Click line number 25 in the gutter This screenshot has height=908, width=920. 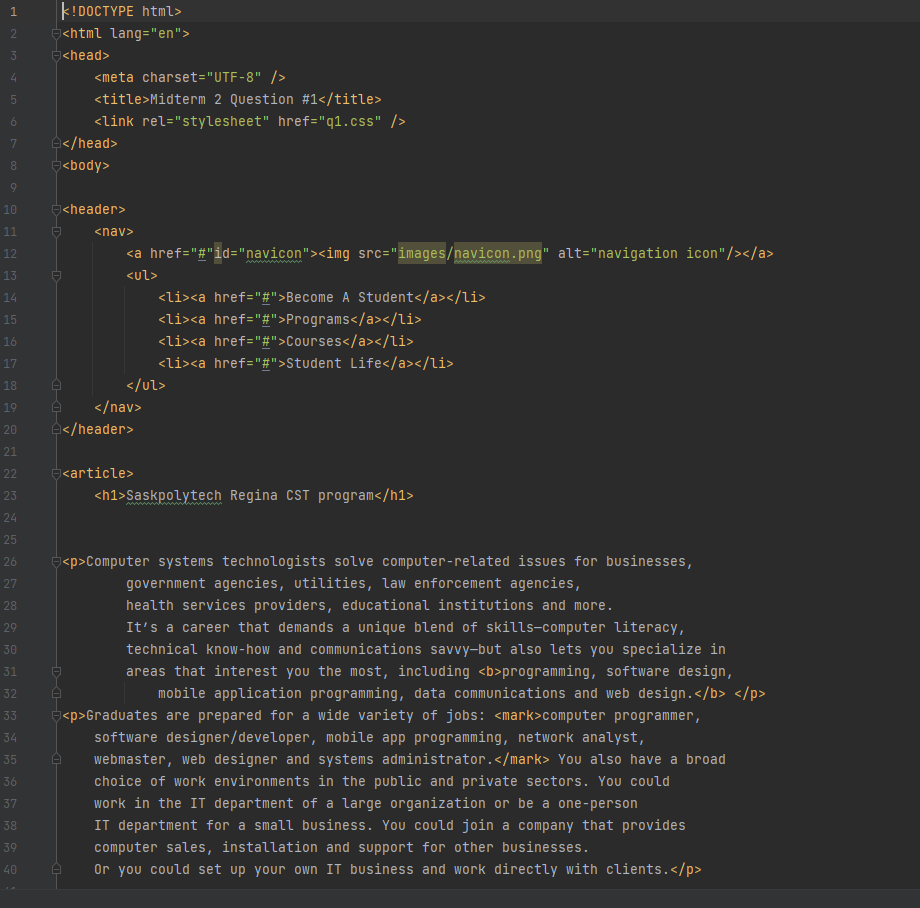(x=10, y=540)
